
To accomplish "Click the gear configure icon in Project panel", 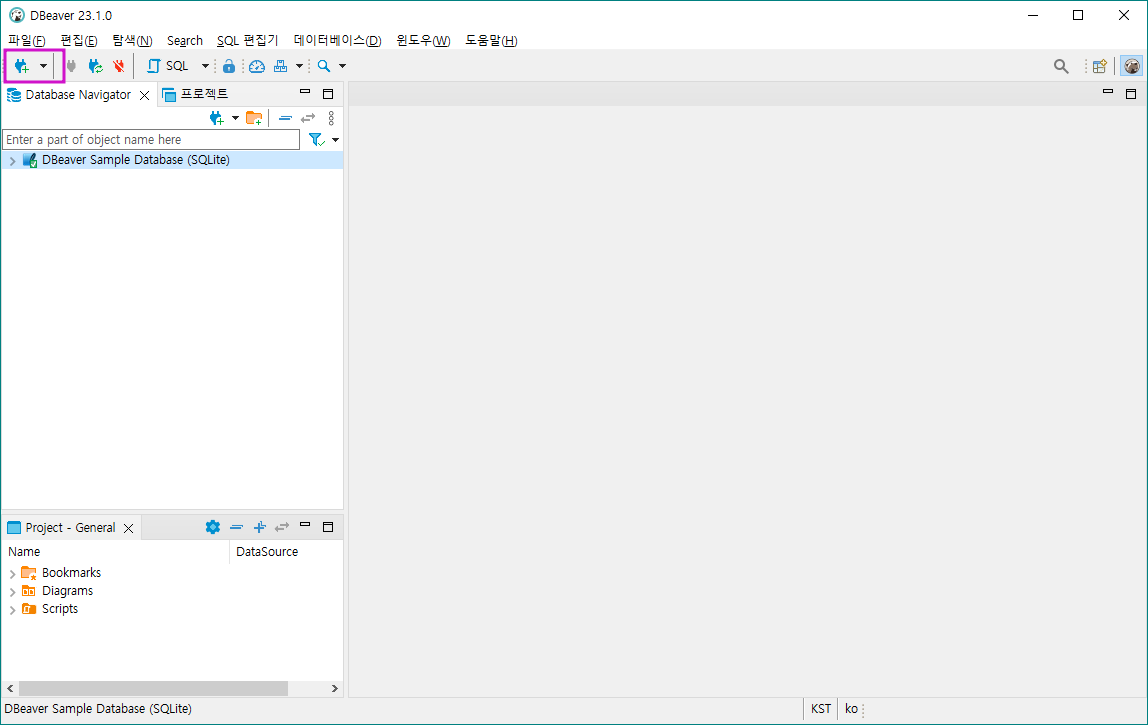I will (213, 527).
